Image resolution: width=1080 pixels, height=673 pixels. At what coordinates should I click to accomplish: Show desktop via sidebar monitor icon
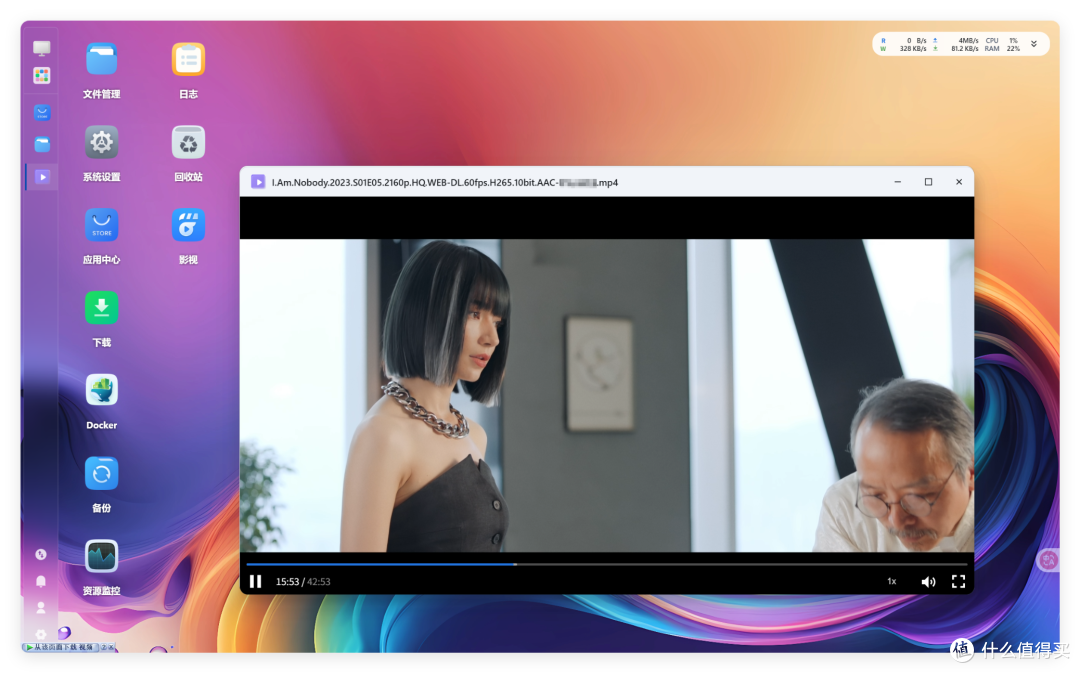(42, 48)
